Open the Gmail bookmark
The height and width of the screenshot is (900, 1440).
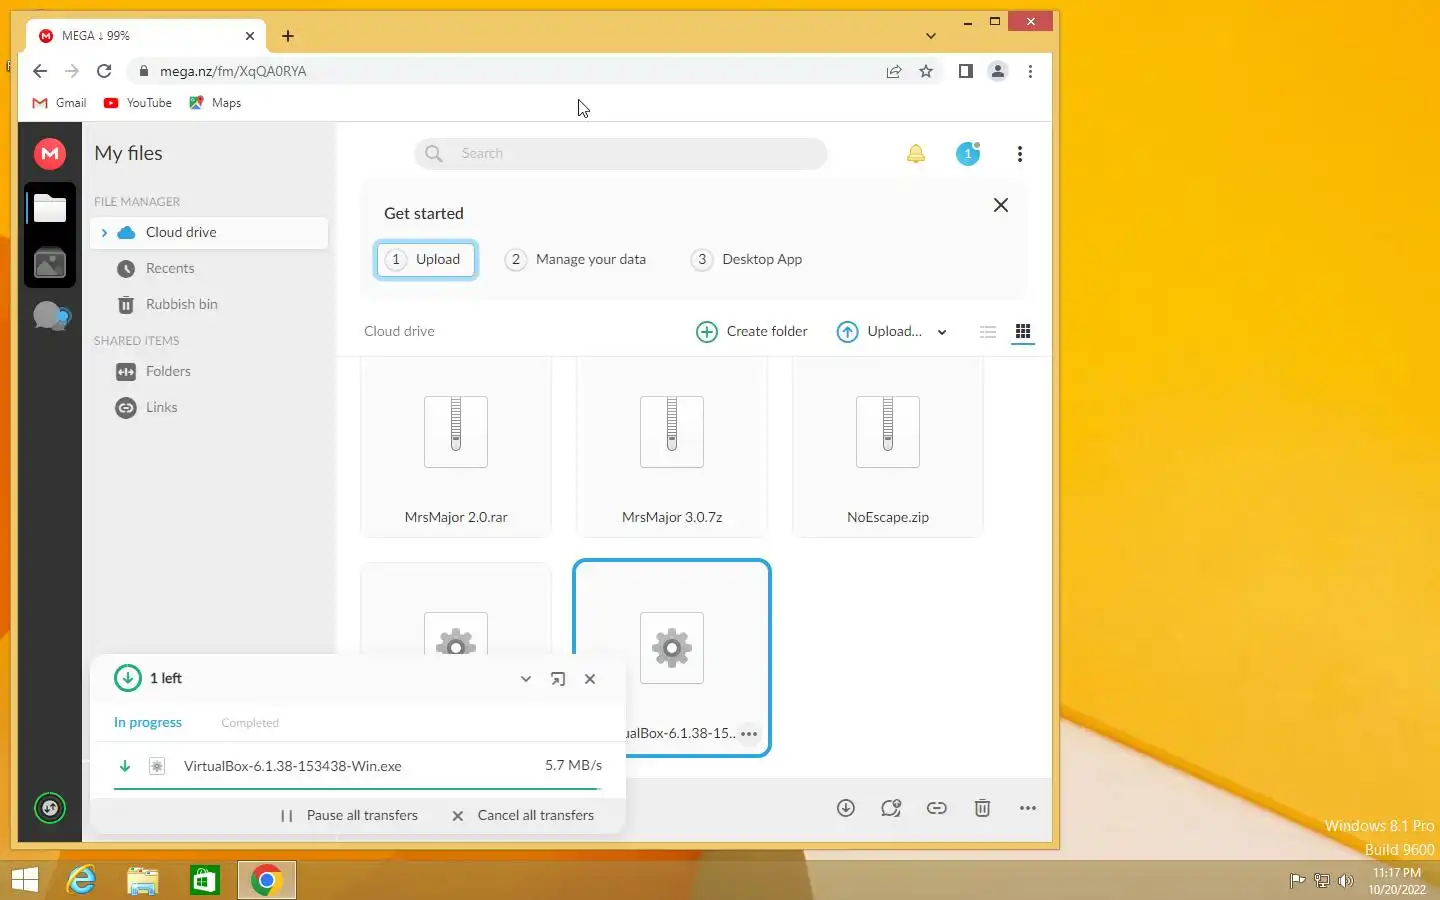pos(60,103)
